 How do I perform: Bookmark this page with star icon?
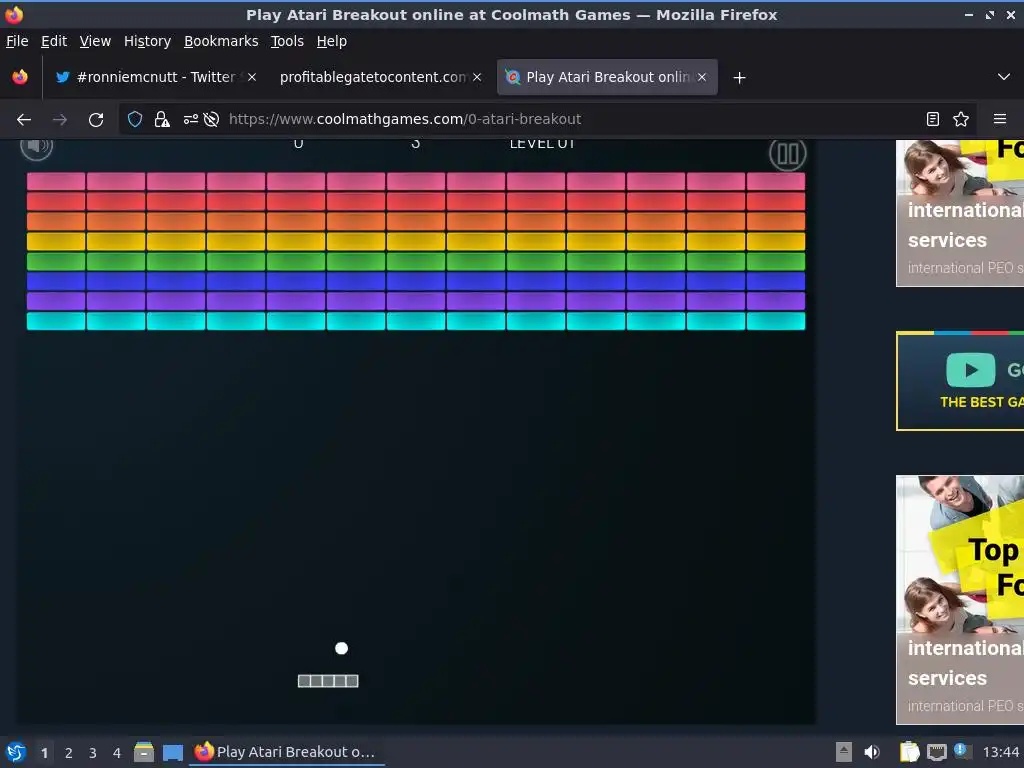pos(961,119)
